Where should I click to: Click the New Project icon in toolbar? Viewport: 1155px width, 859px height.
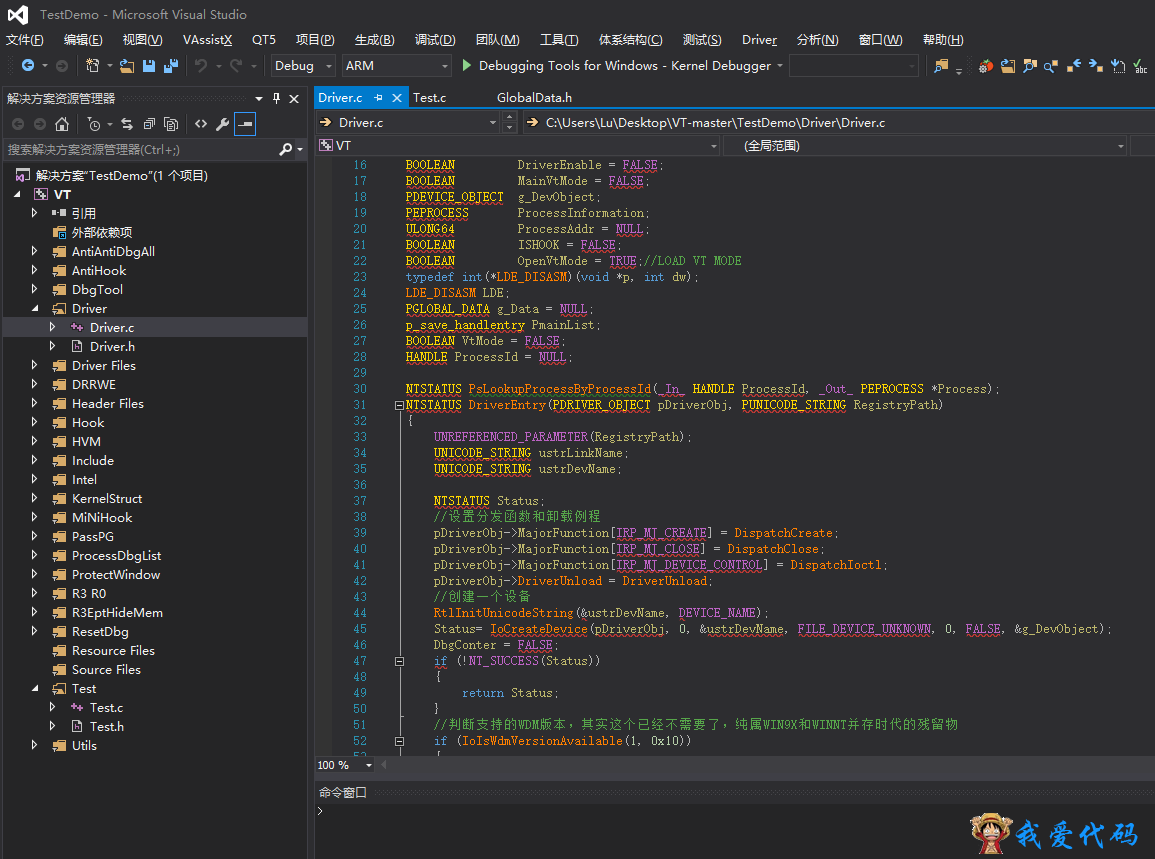pyautogui.click(x=92, y=66)
